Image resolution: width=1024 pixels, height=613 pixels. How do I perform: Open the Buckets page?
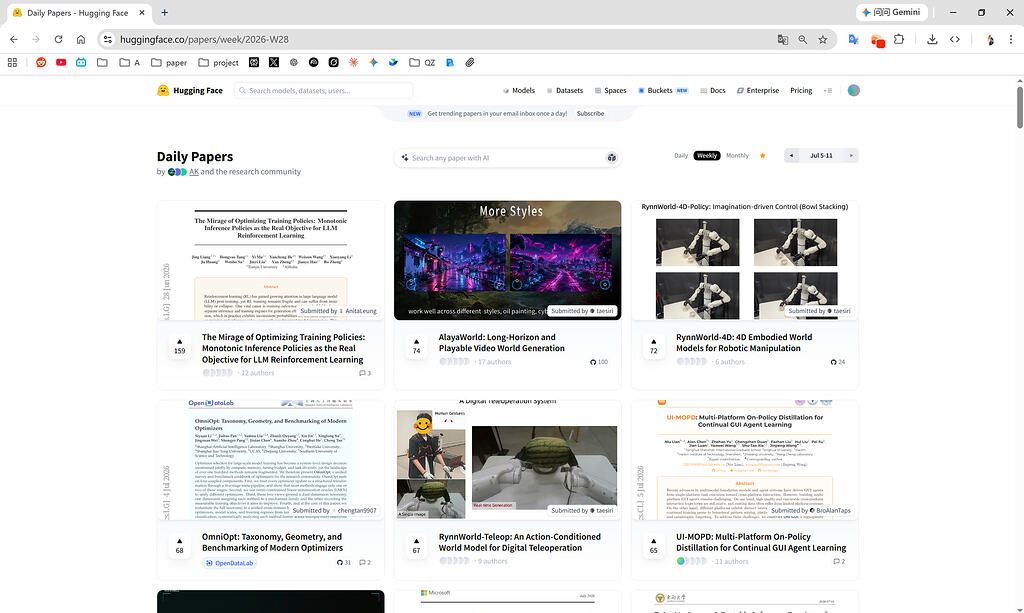point(662,91)
